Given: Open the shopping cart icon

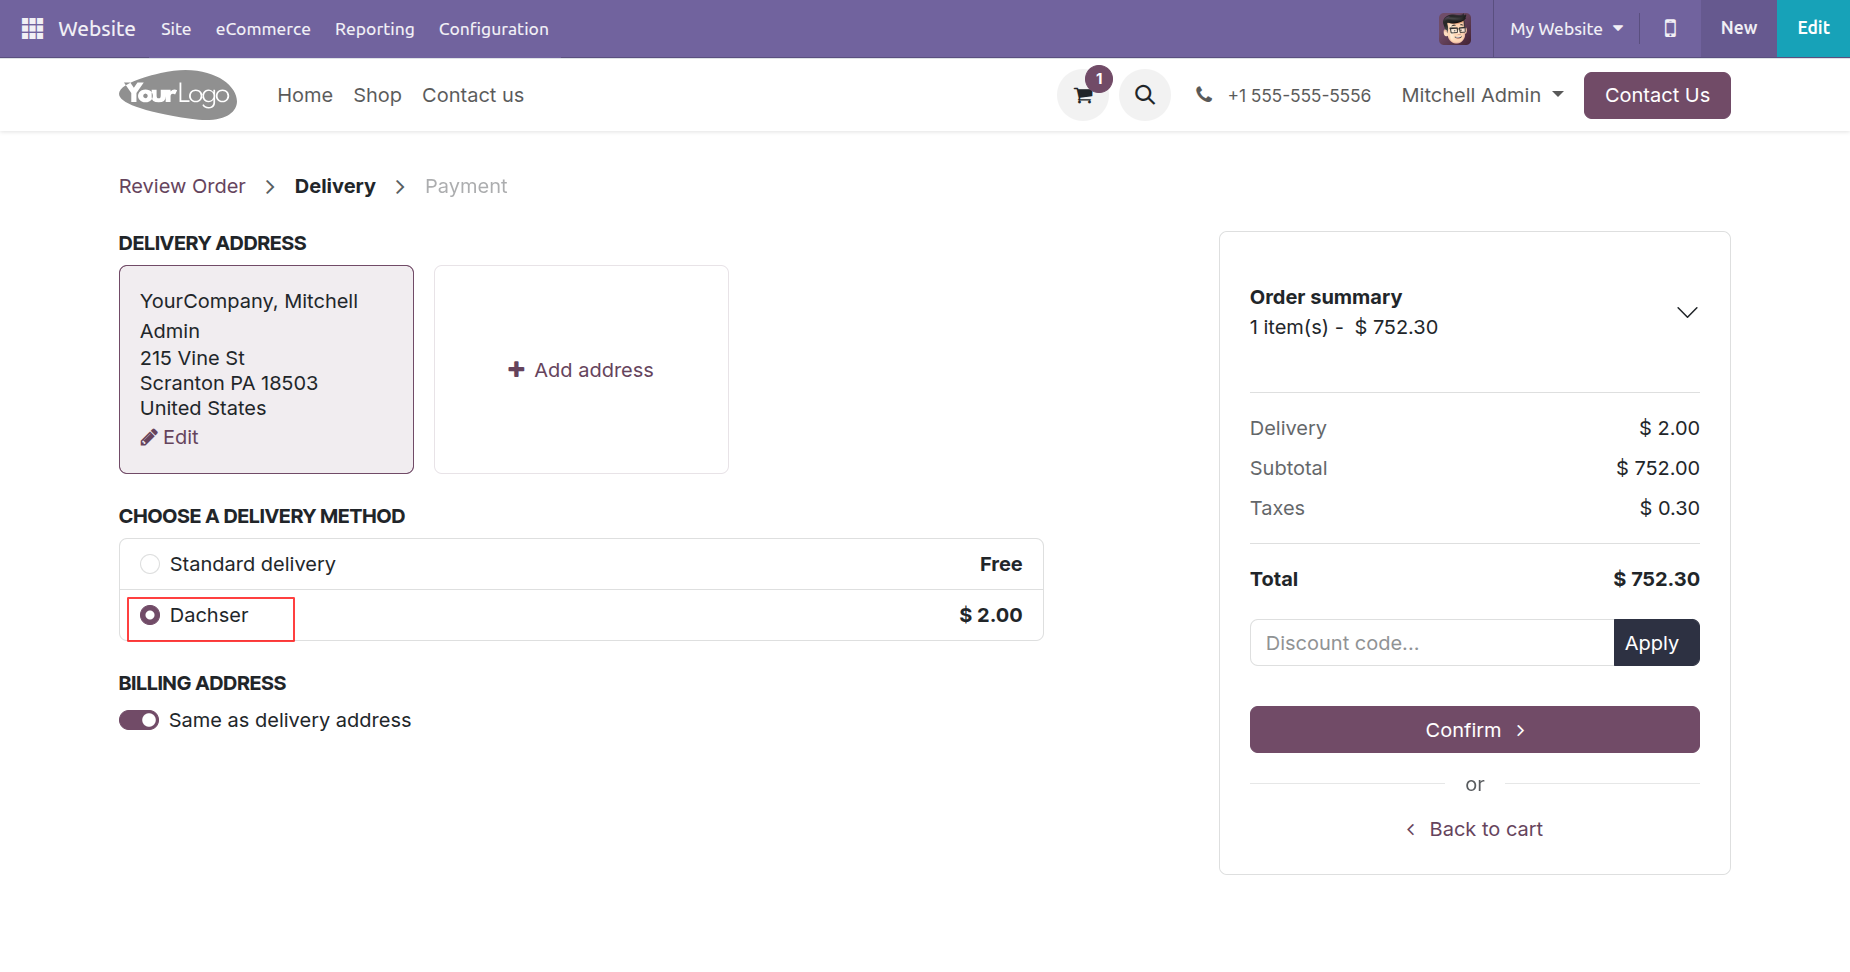Looking at the screenshot, I should [1083, 96].
